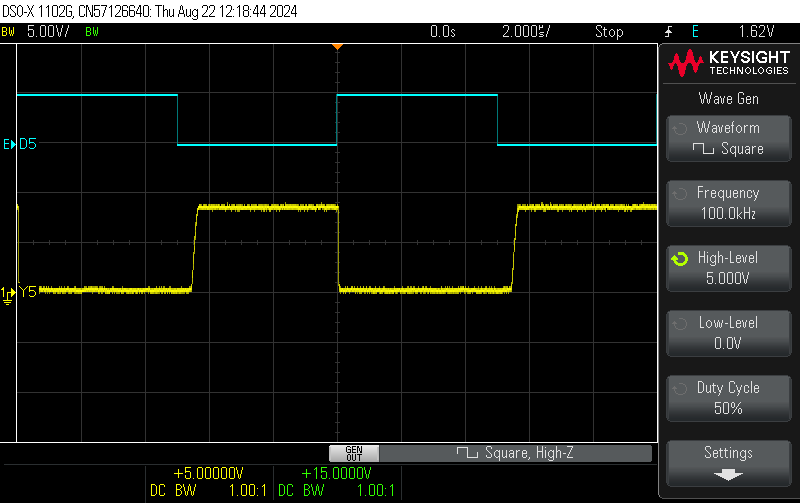This screenshot has height=503, width=800.
Task: Click the knob icon on Frequency softkey
Action: 680,194
